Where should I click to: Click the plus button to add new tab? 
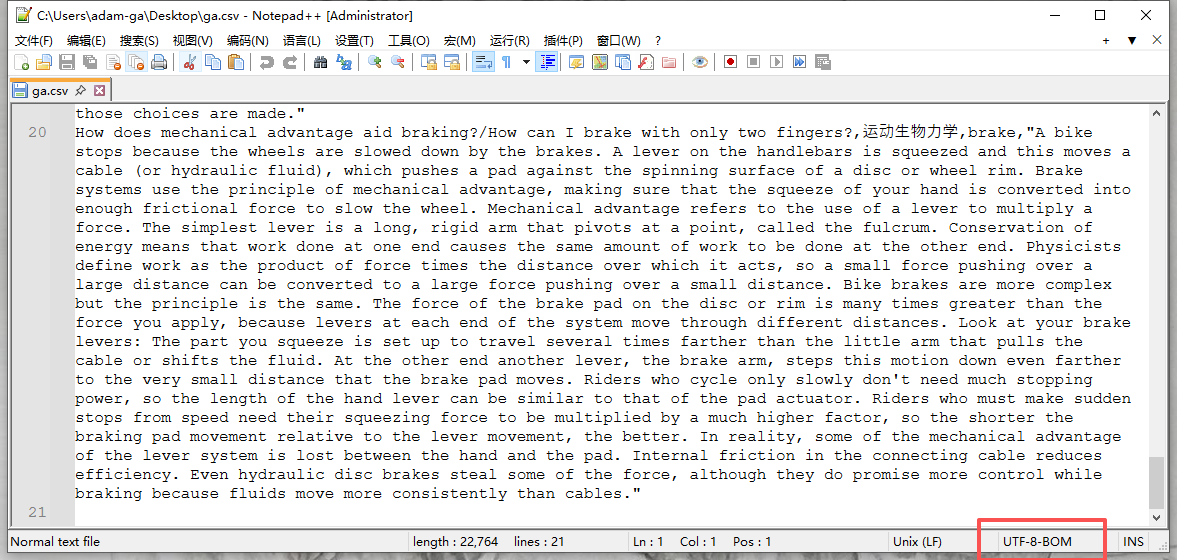(x=1106, y=41)
